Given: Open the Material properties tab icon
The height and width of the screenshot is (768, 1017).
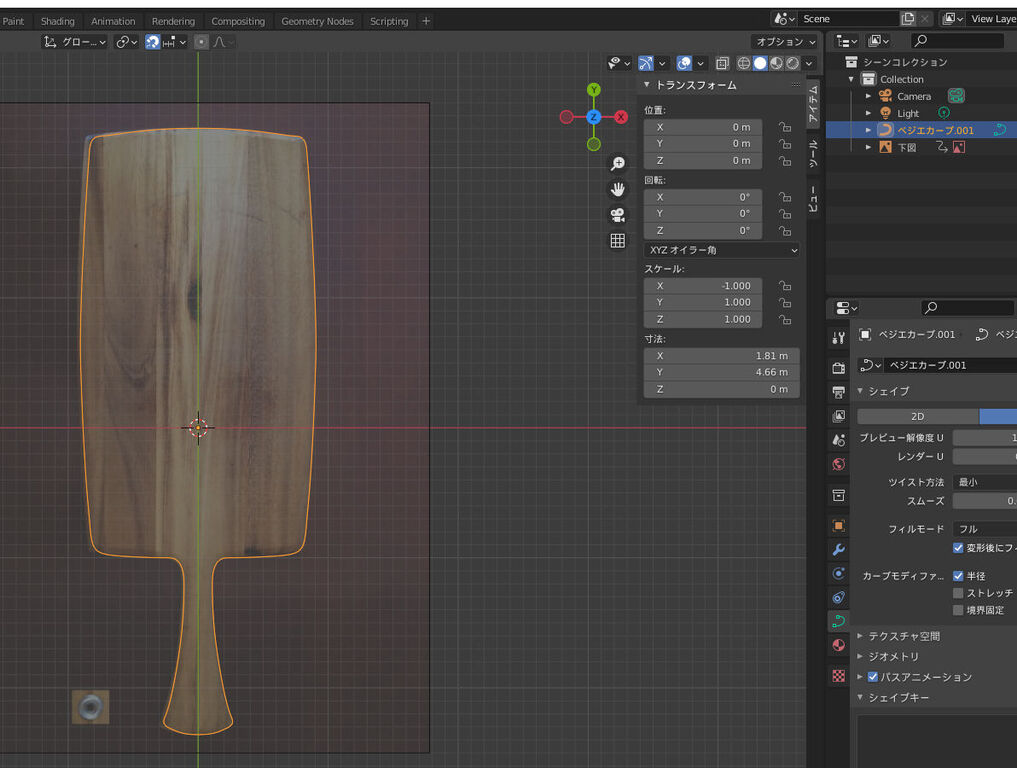Looking at the screenshot, I should [x=839, y=645].
